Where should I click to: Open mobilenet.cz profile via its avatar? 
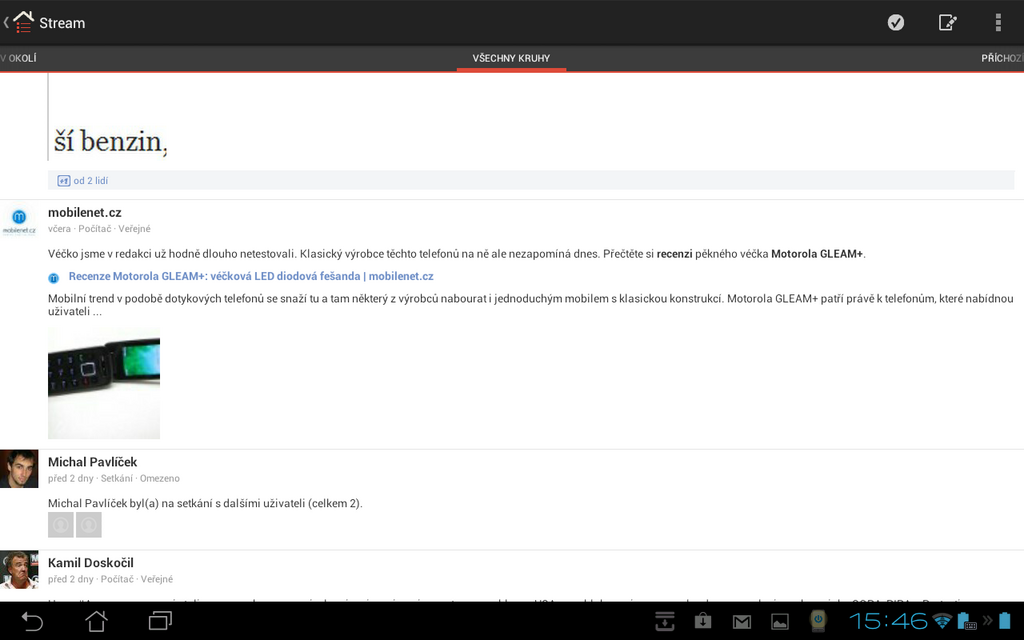[19, 218]
